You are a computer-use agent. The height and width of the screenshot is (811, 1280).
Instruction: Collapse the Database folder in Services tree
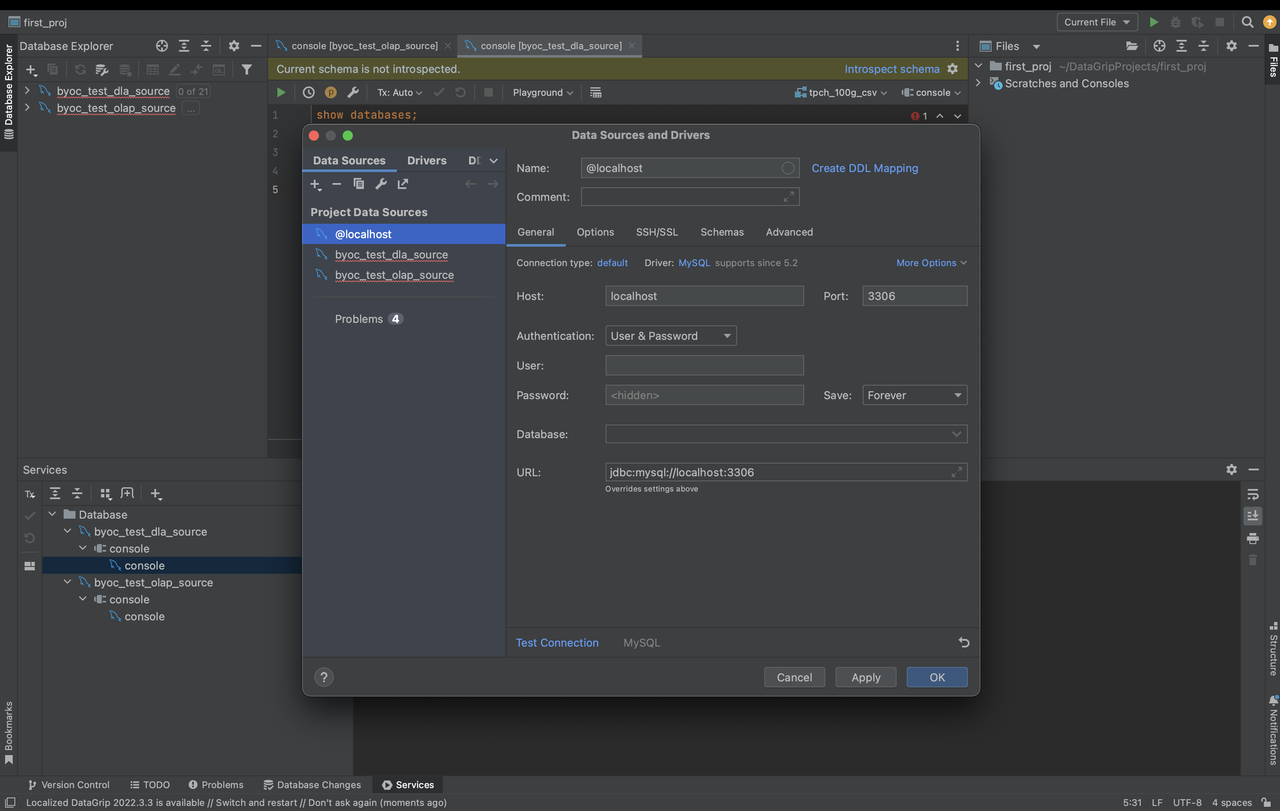52,515
